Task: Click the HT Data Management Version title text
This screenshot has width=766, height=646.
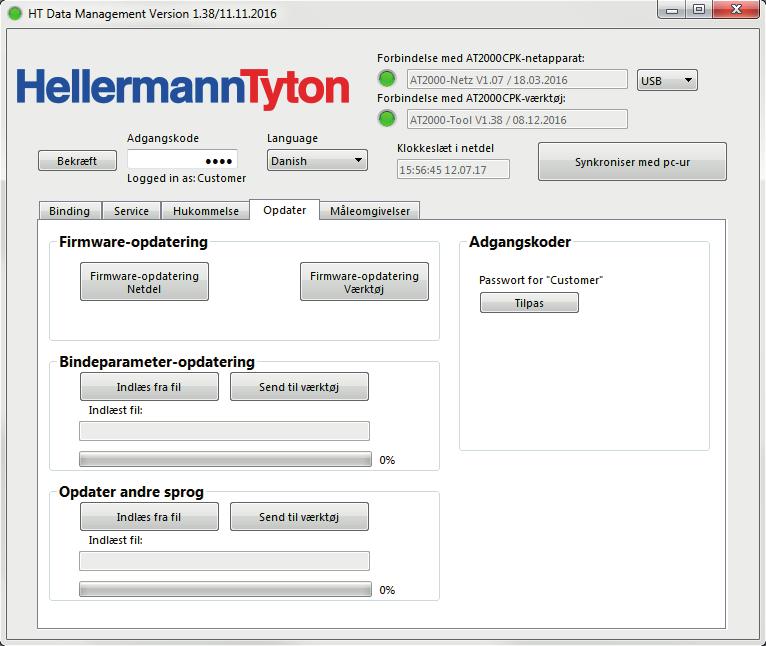Action: 152,14
